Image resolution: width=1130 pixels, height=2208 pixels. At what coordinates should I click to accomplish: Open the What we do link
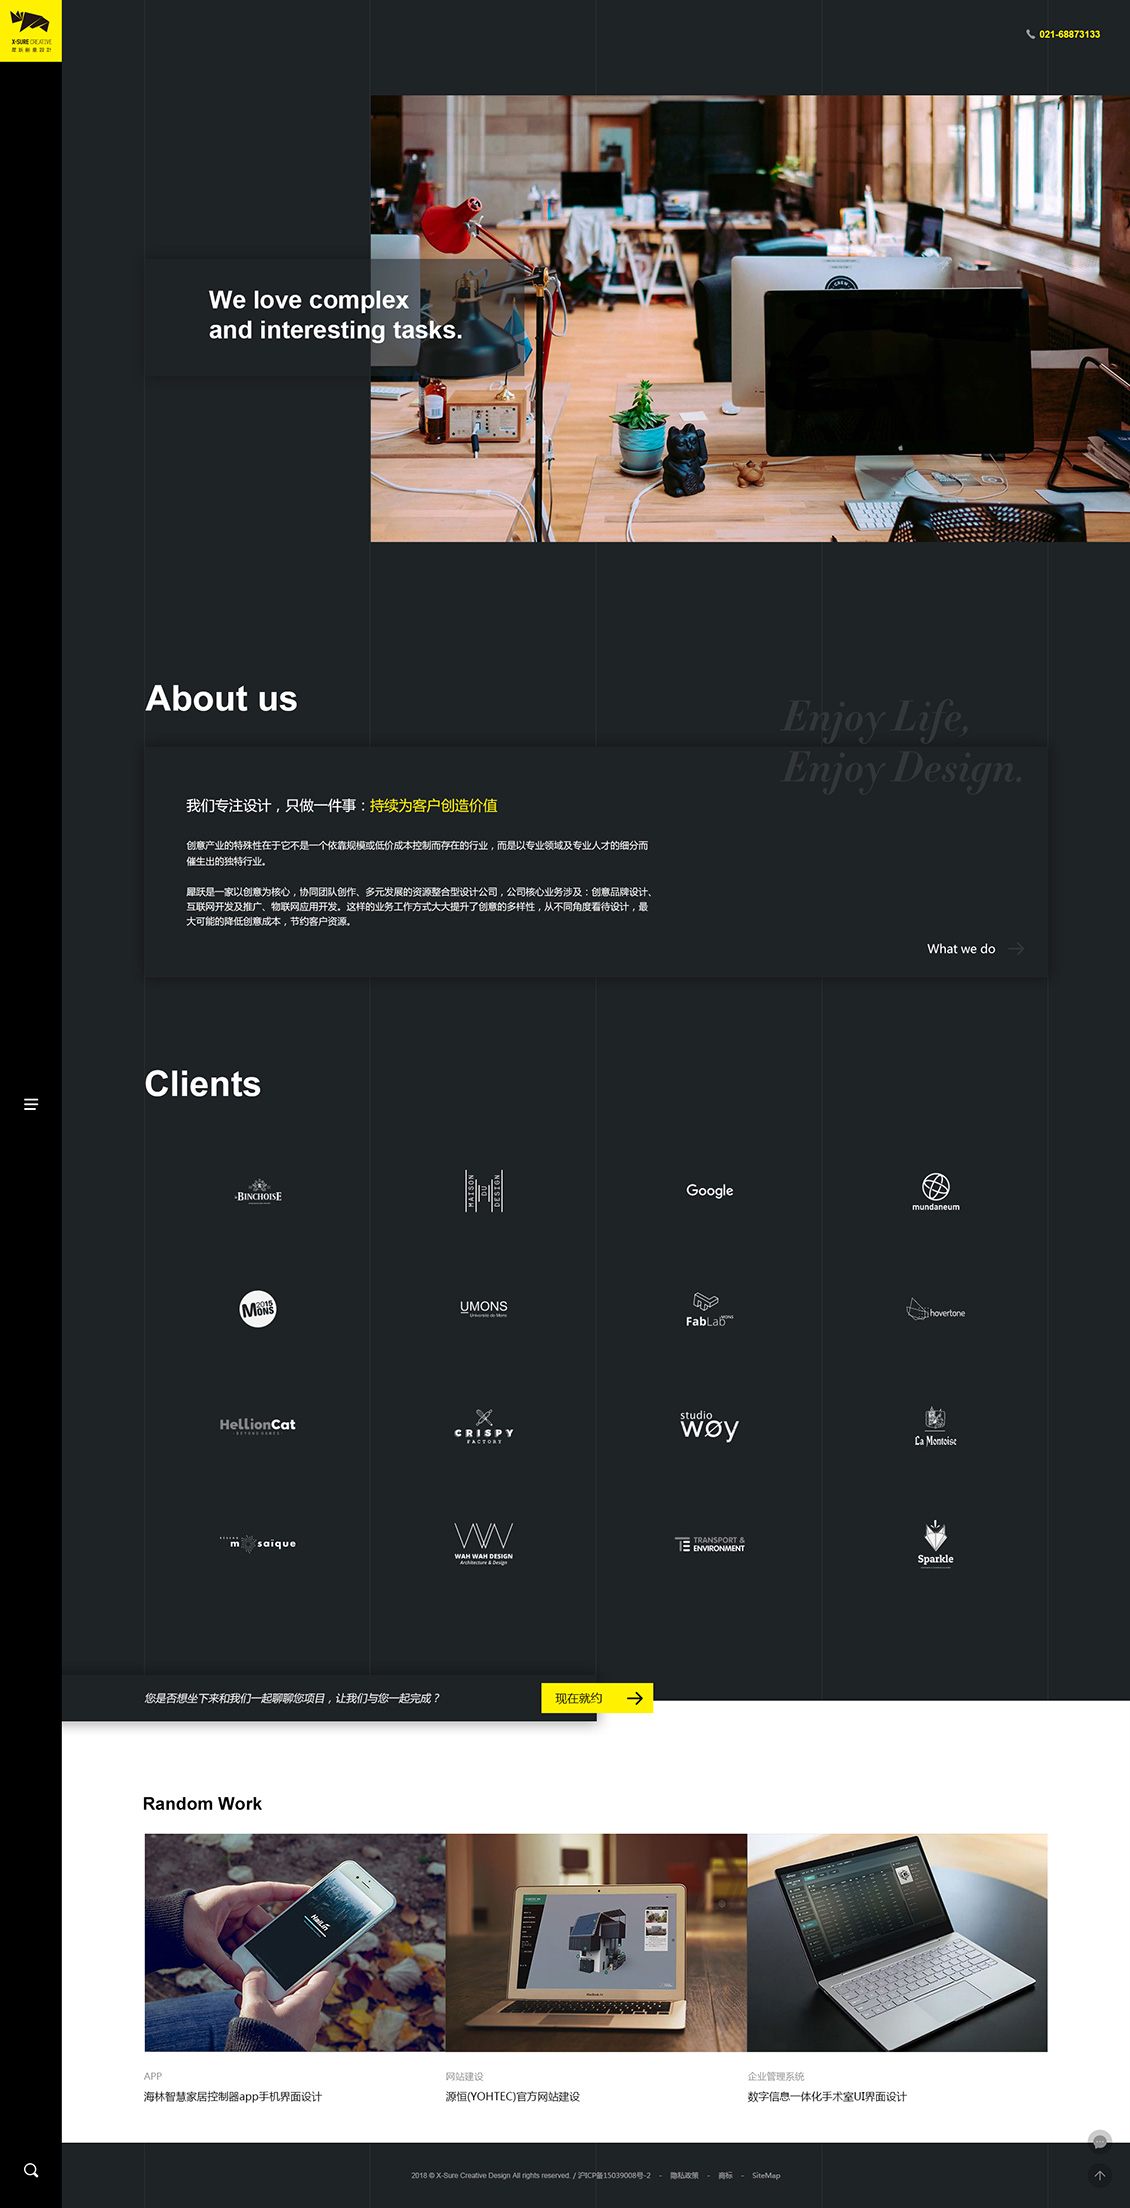961,949
